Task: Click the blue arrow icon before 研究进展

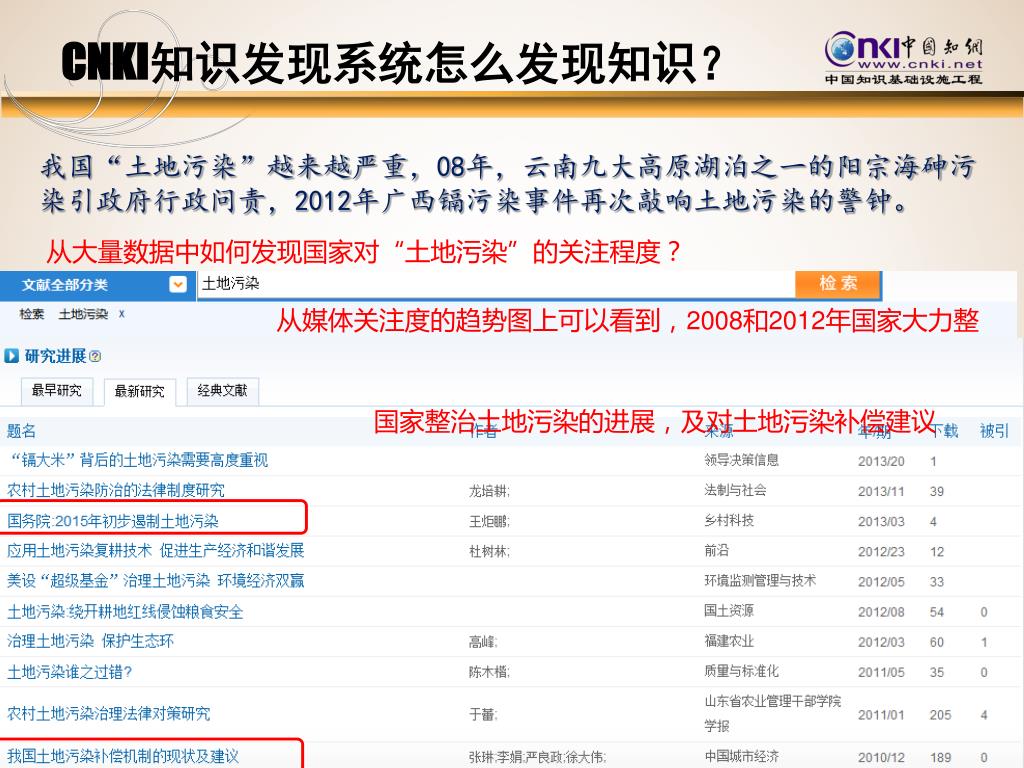Action: [x=11, y=356]
